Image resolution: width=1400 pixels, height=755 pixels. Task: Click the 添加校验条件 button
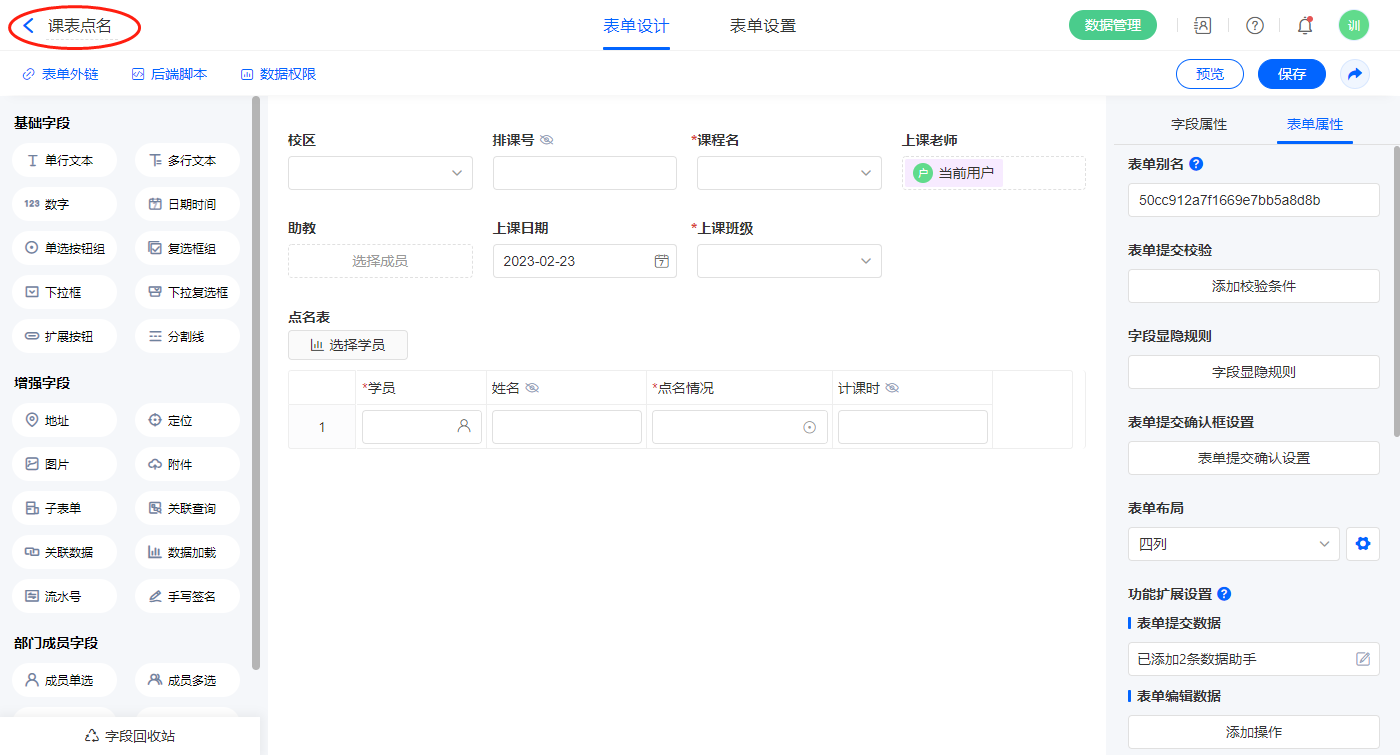click(1253, 286)
